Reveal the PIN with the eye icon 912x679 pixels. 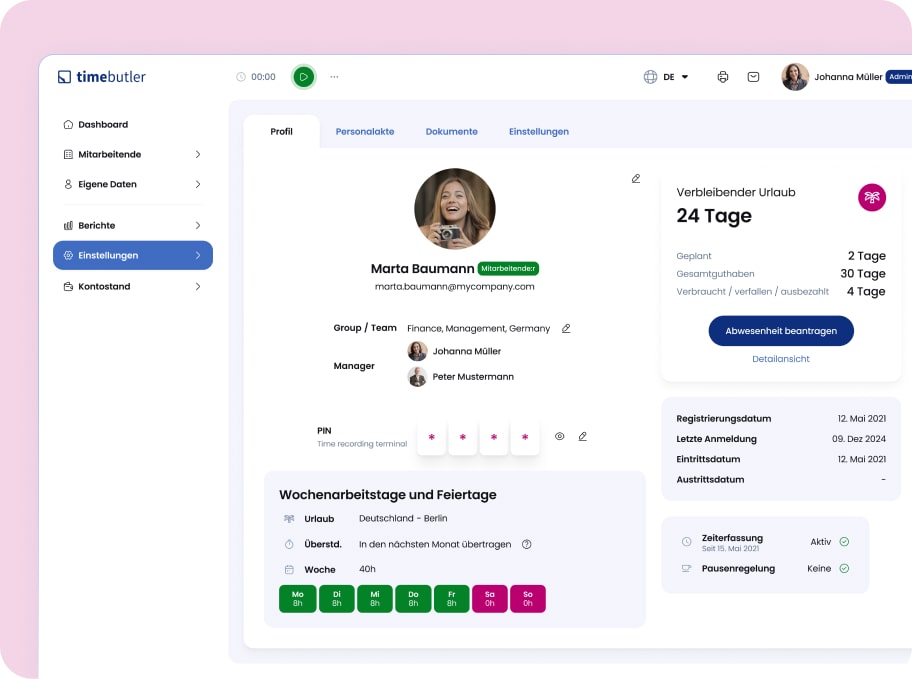coord(560,436)
